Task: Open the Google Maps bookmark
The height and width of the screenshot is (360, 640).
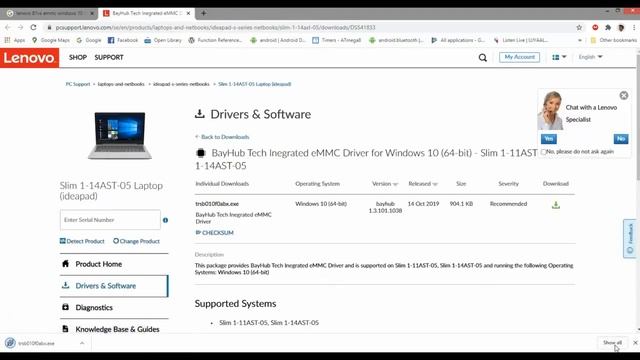Action: 51,40
